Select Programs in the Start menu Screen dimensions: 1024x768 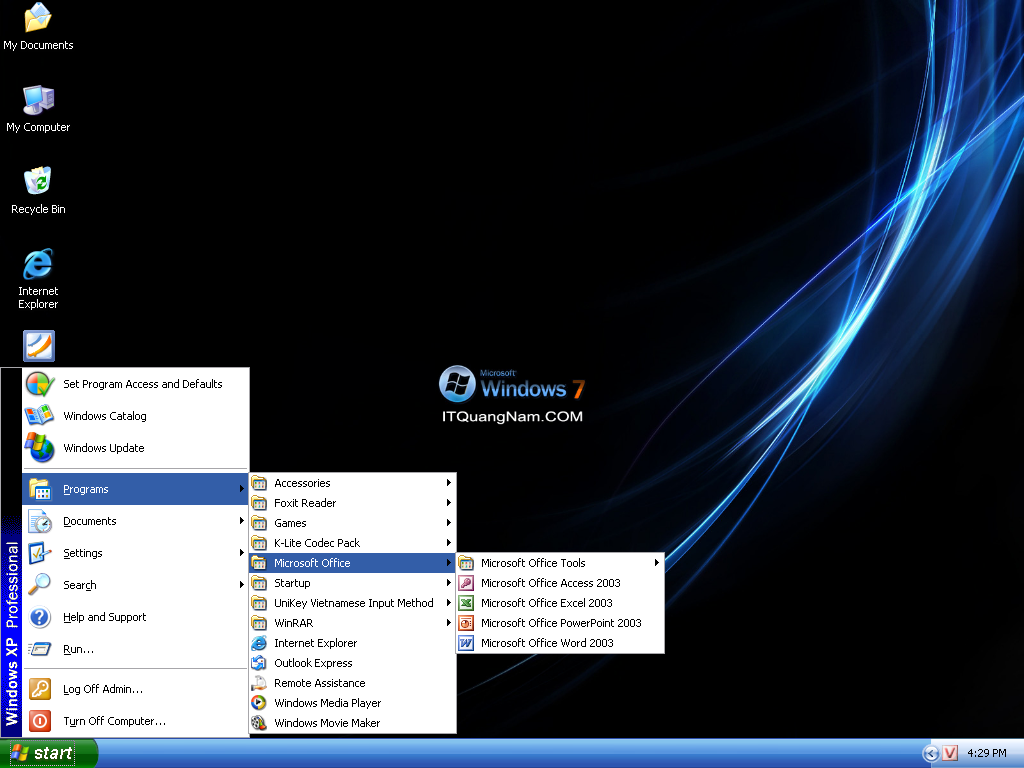[136, 489]
